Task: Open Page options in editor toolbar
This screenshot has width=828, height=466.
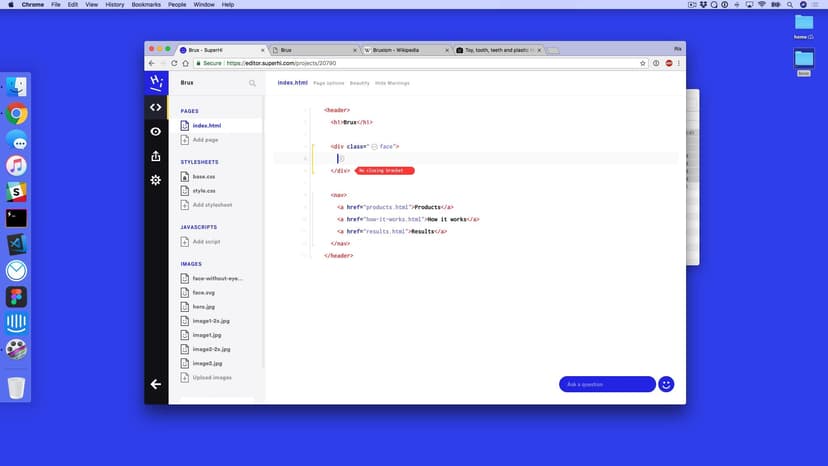Action: 328,83
